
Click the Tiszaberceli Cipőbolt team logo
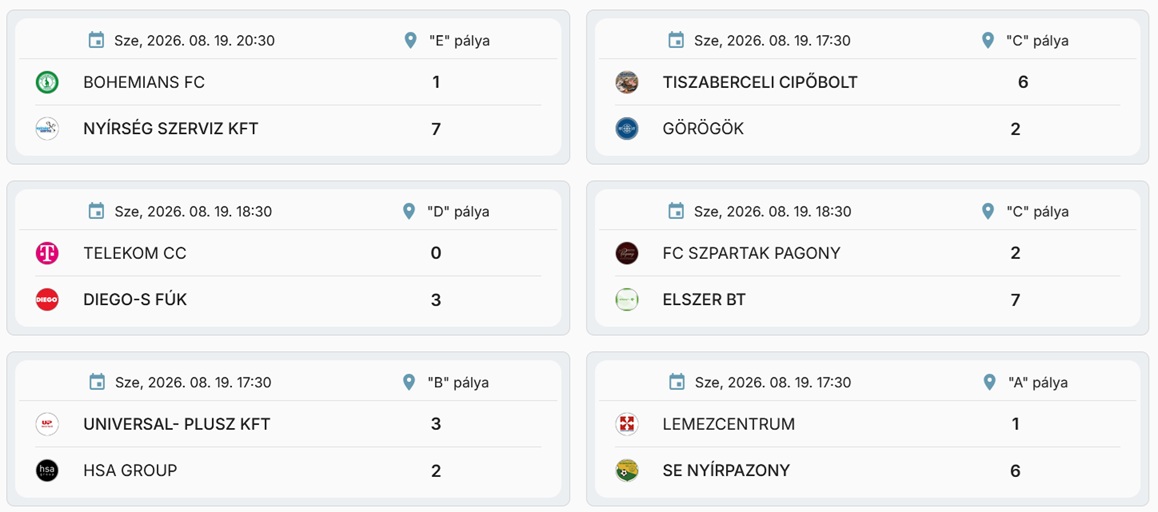(x=626, y=82)
